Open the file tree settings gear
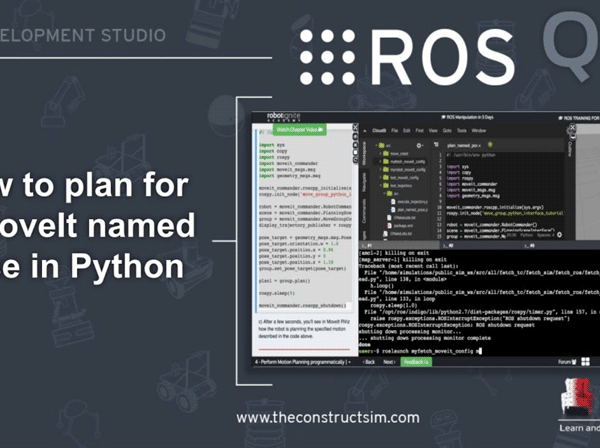 [x=419, y=145]
